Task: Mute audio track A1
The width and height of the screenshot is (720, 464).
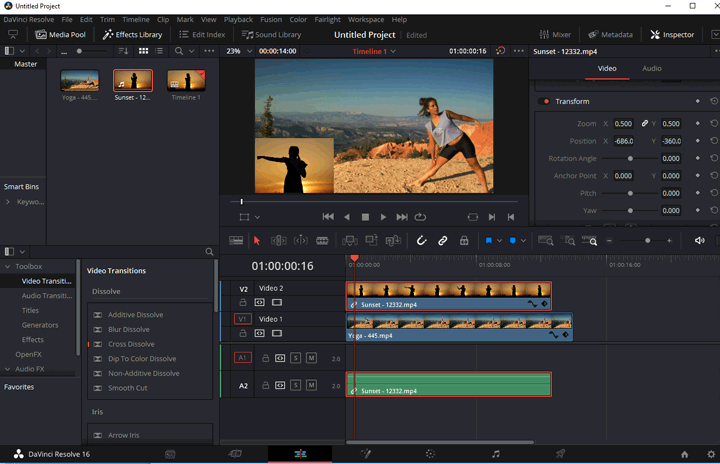Action: click(311, 358)
